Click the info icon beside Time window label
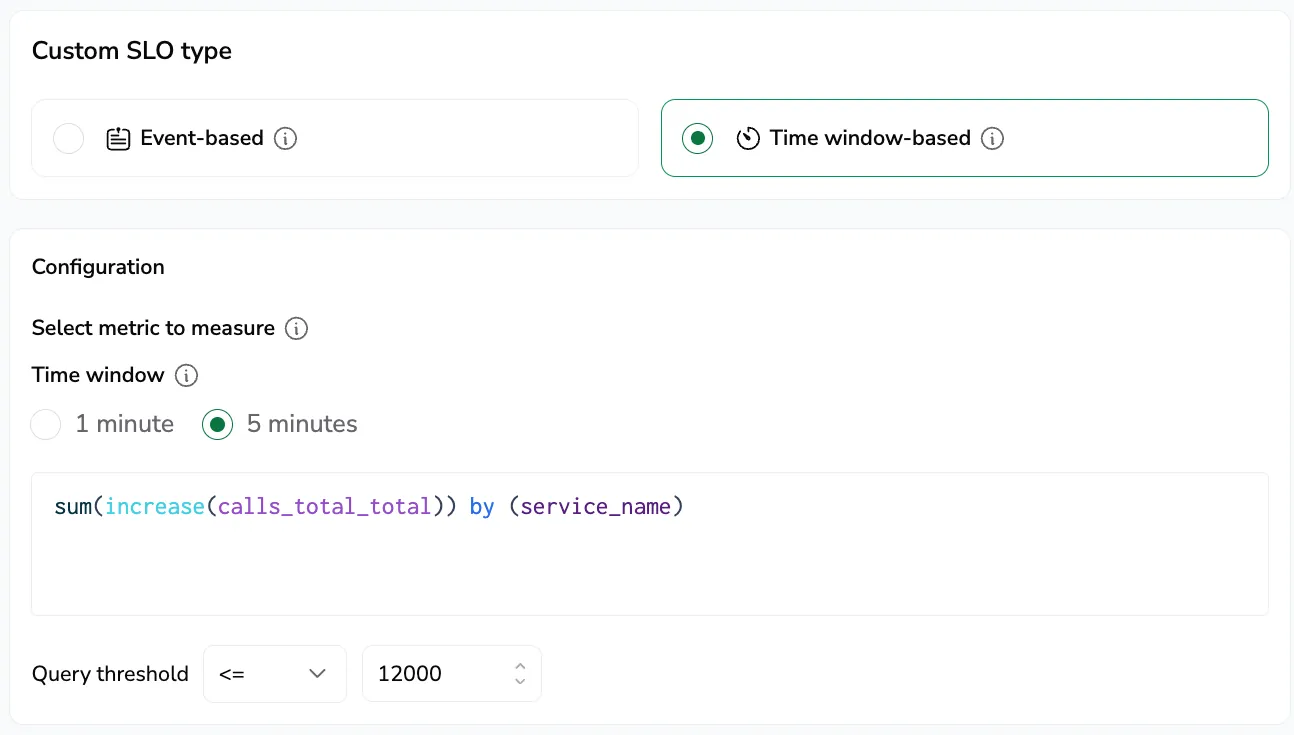The height and width of the screenshot is (735, 1294). coord(186,375)
